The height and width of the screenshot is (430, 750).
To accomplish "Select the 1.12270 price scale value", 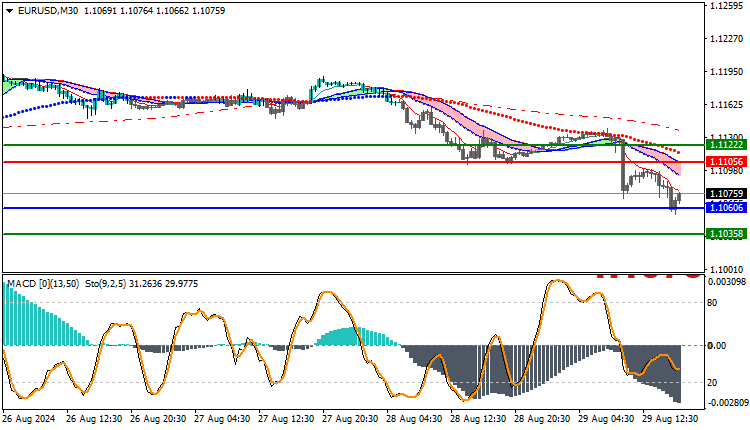I will click(x=727, y=39).
